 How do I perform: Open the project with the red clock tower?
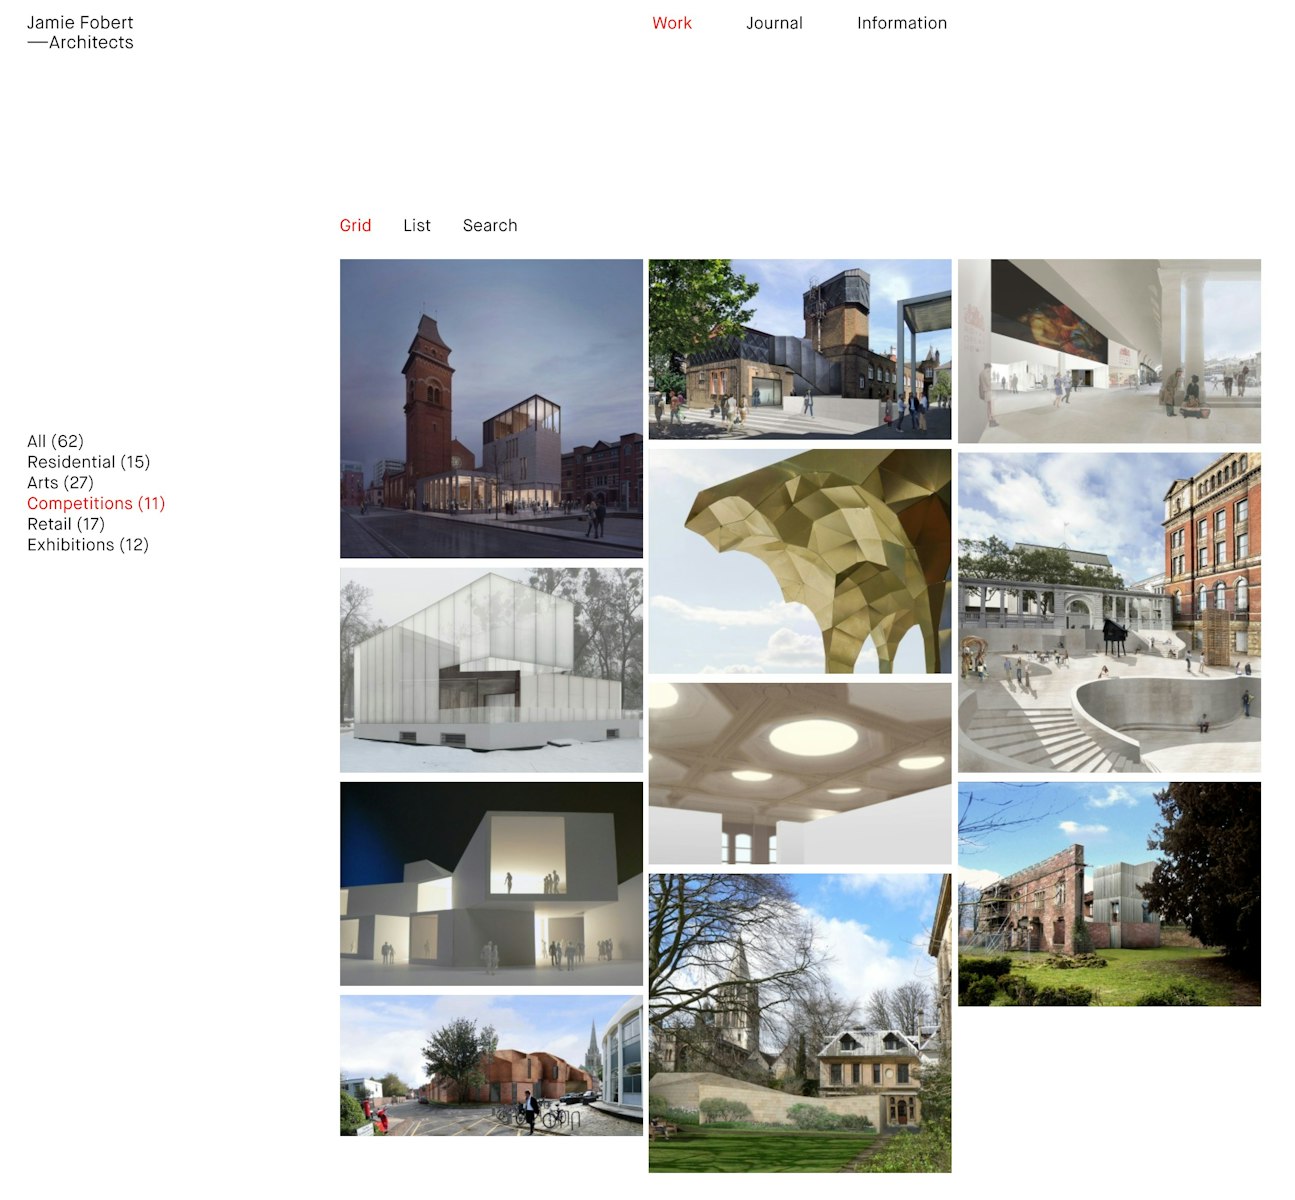[490, 407]
